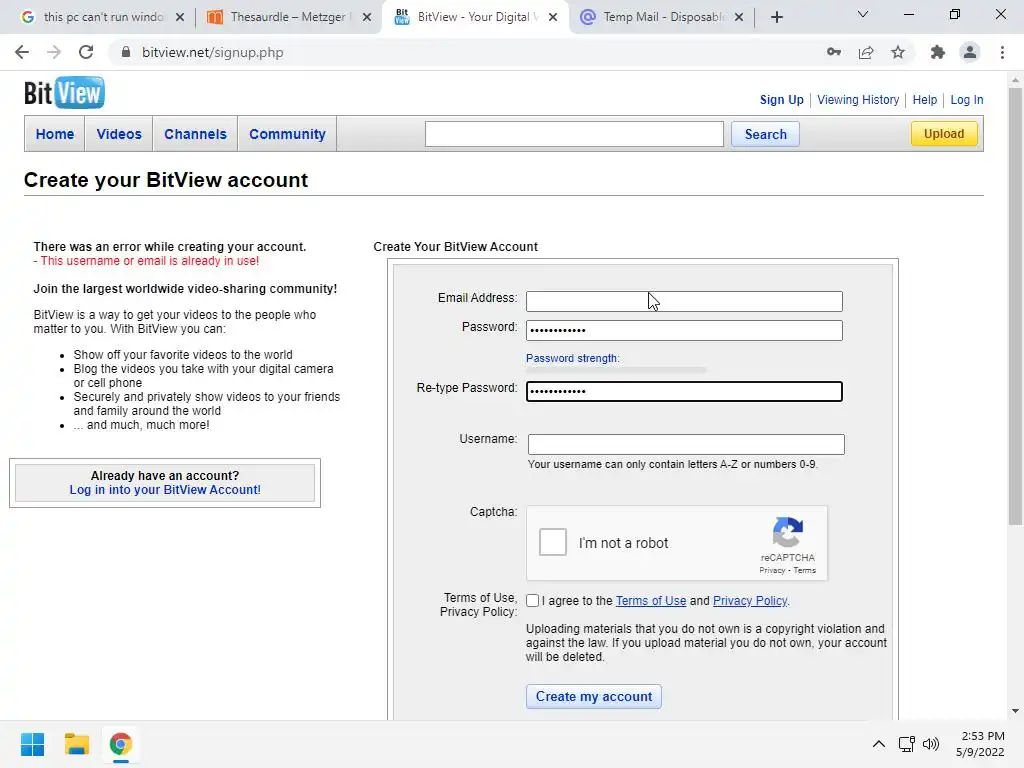Screen dimensions: 1024x768
Task: Open the Sign Up link
Action: [781, 100]
